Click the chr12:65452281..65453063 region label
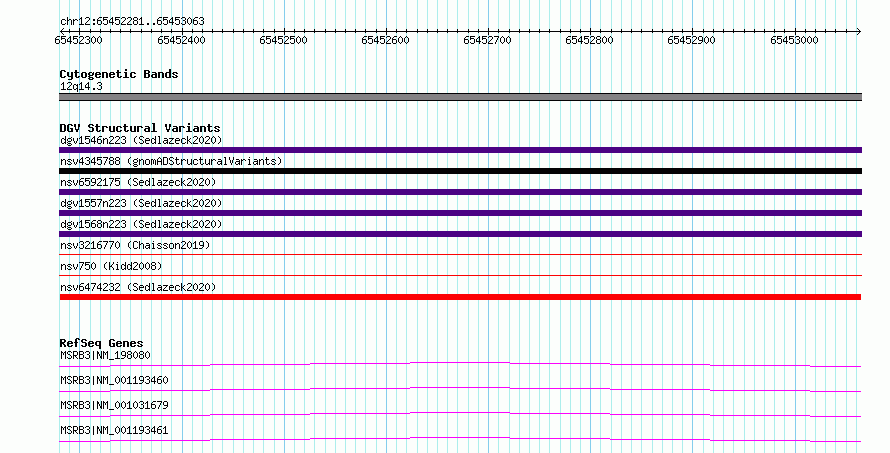Image resolution: width=890 pixels, height=453 pixels. point(132,21)
